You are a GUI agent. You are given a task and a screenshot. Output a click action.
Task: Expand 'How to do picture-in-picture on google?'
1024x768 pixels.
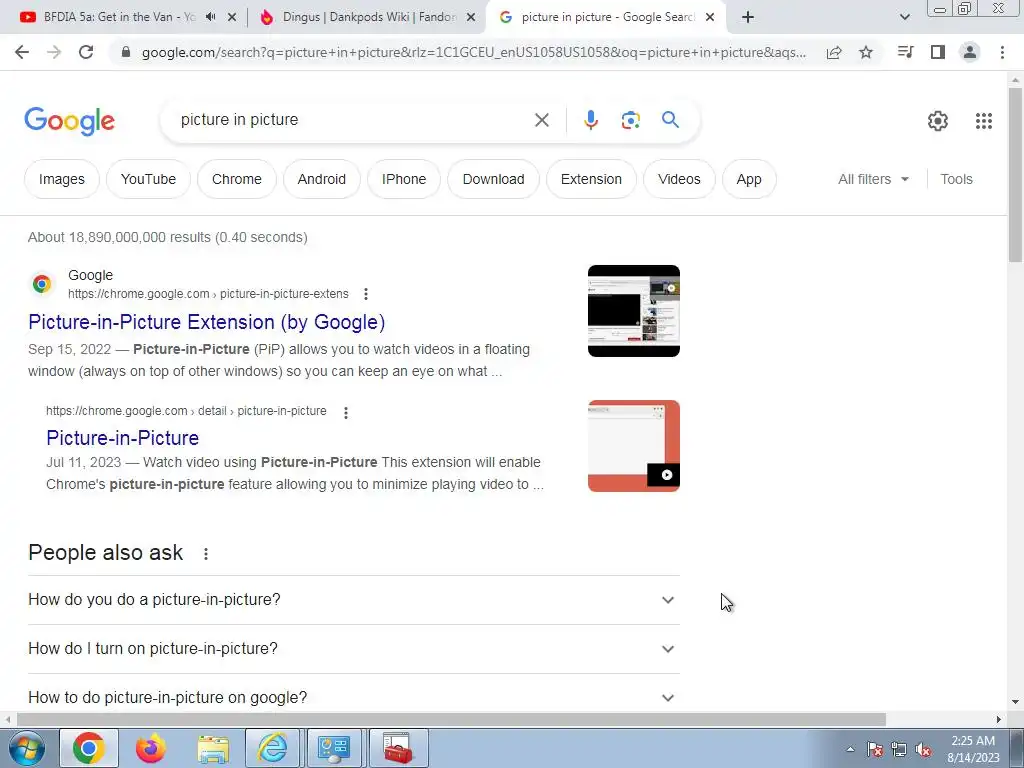point(353,697)
